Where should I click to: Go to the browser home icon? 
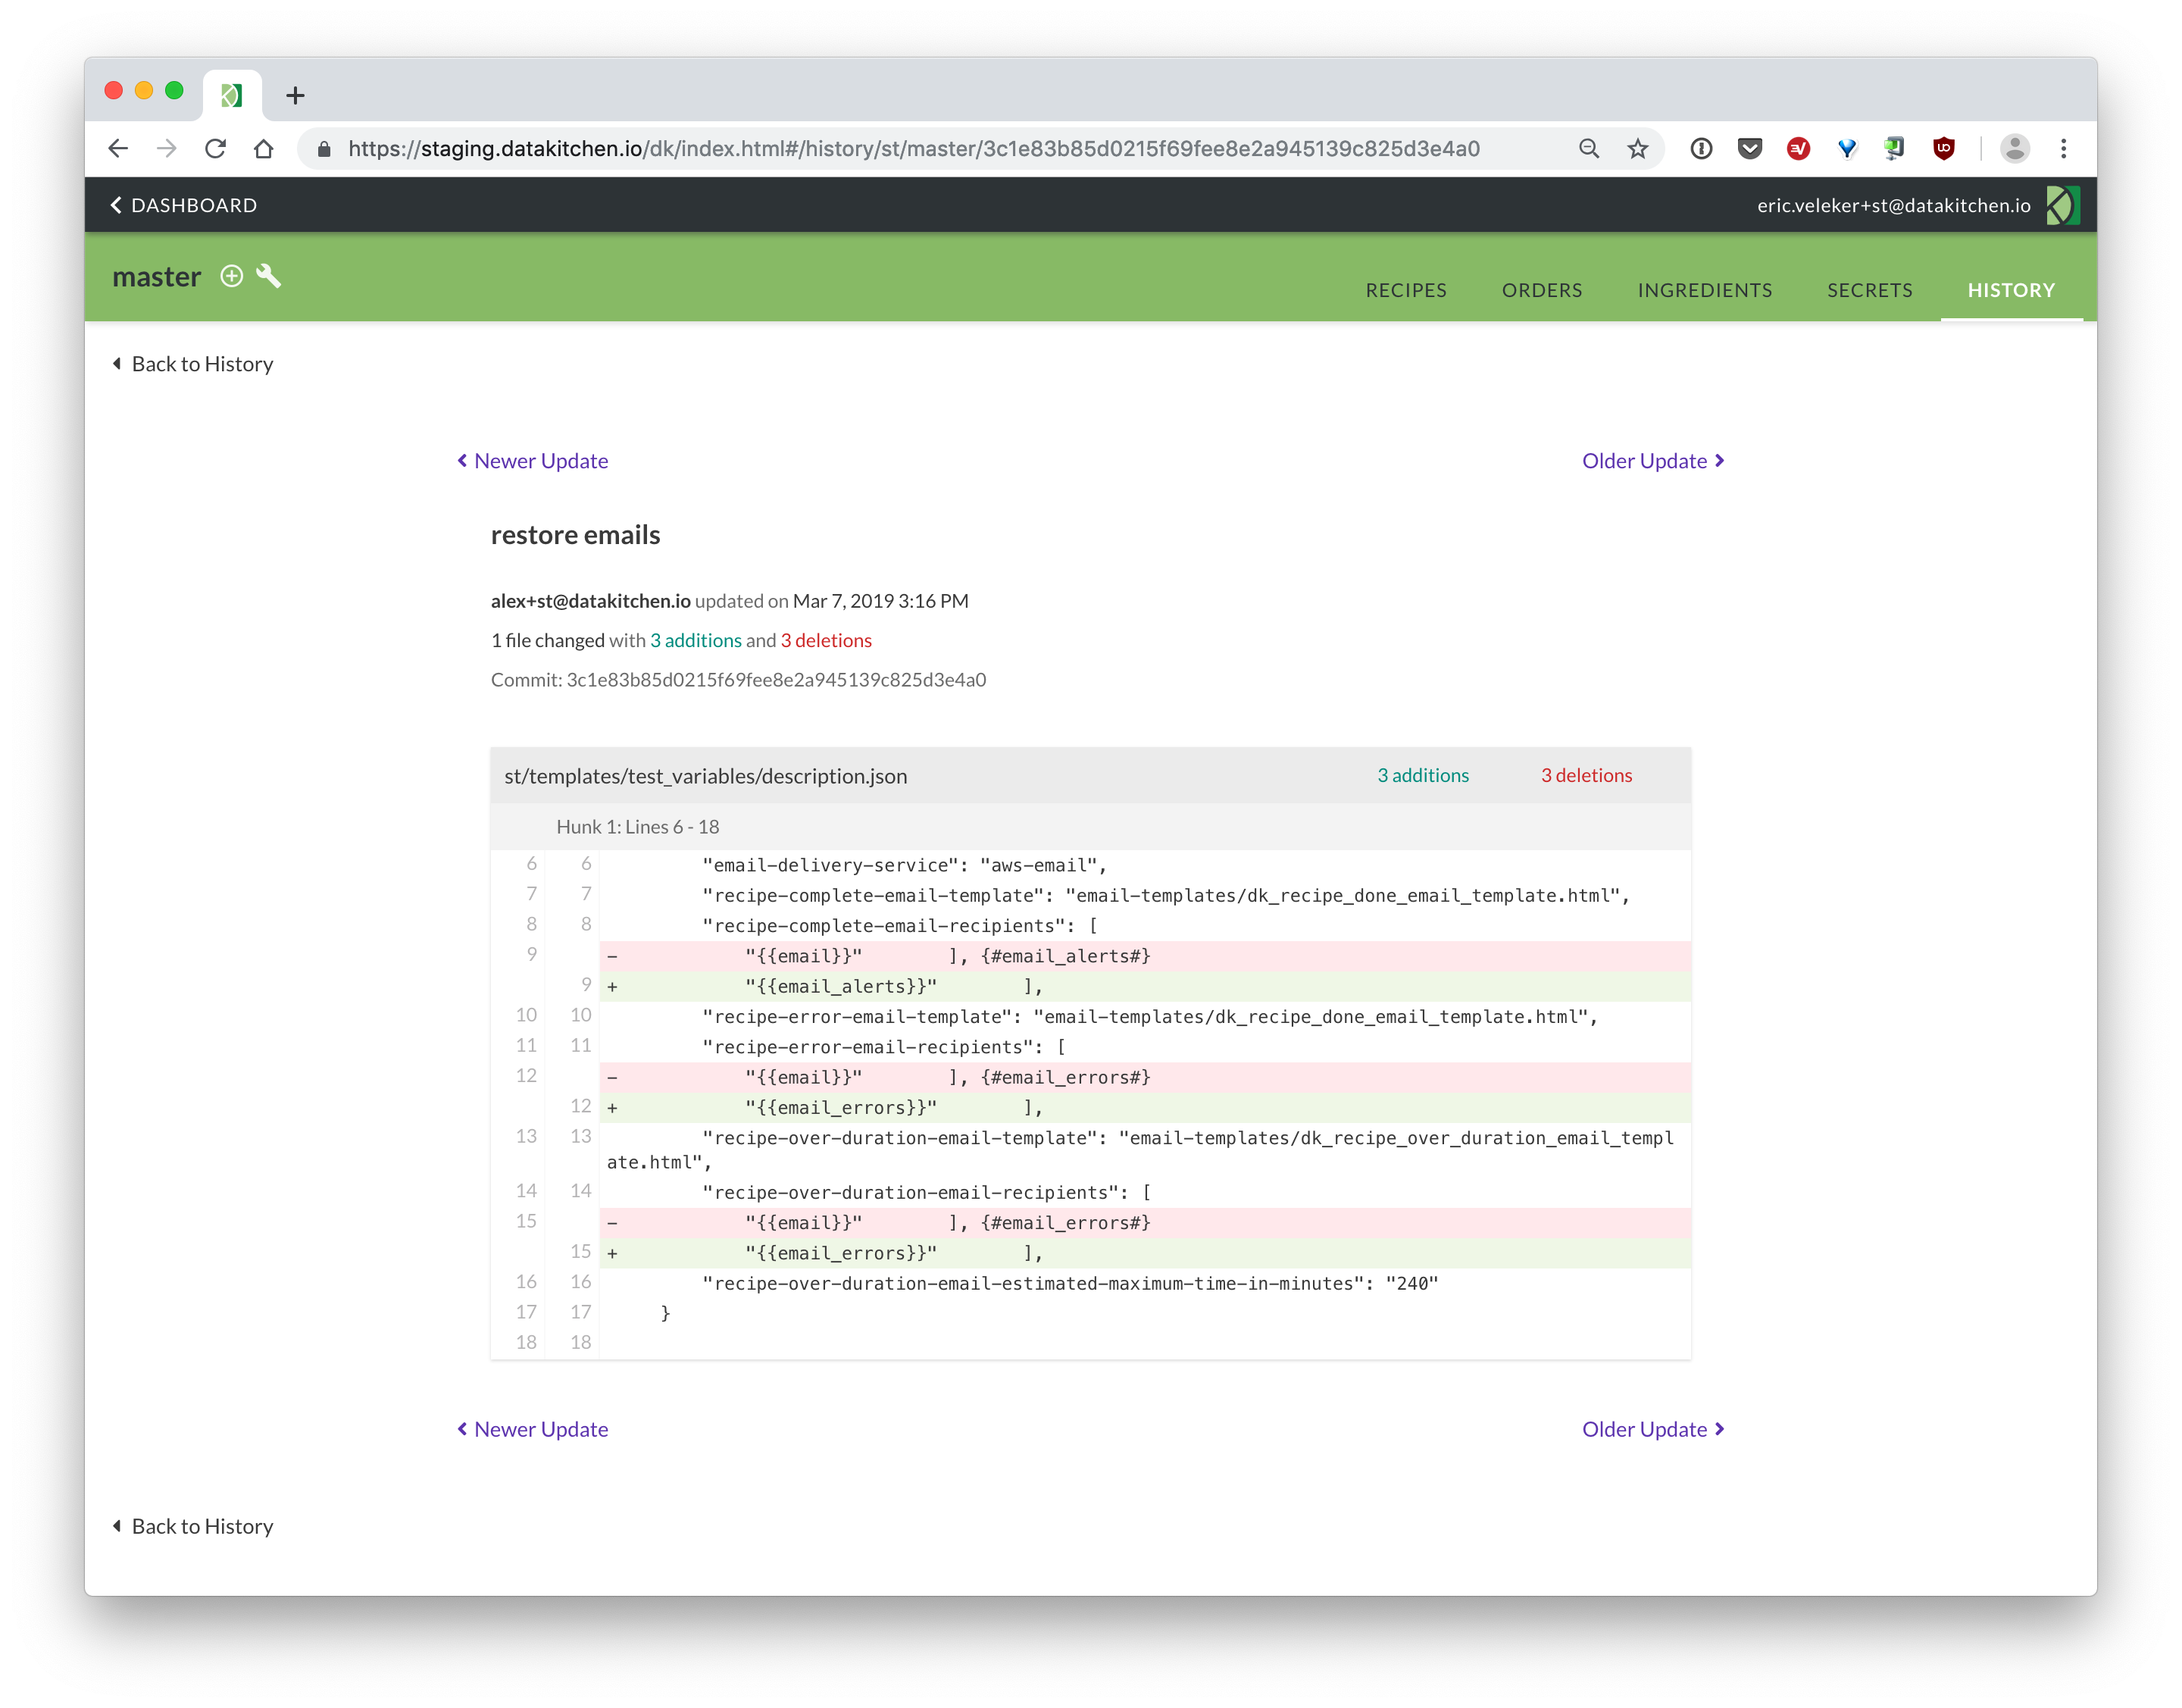[x=263, y=149]
